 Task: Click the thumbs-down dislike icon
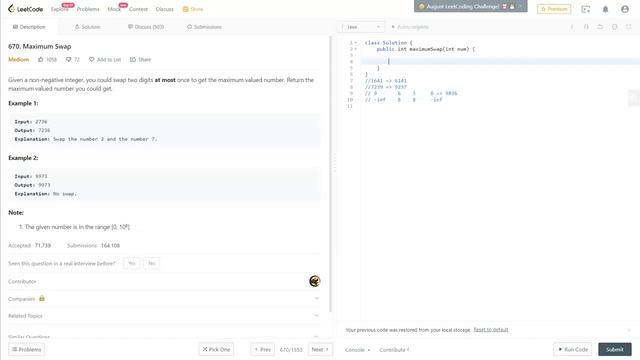69,60
